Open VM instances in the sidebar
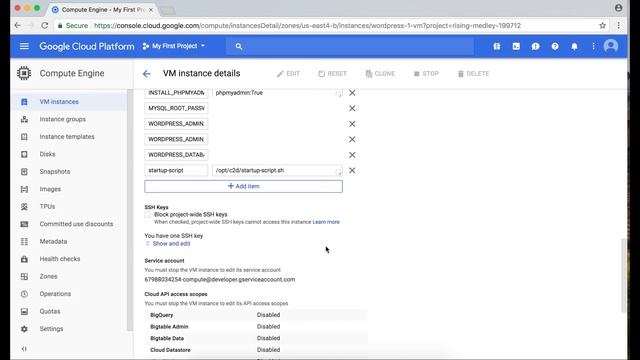Screen dimensions: 640x360 pos(69,102)
